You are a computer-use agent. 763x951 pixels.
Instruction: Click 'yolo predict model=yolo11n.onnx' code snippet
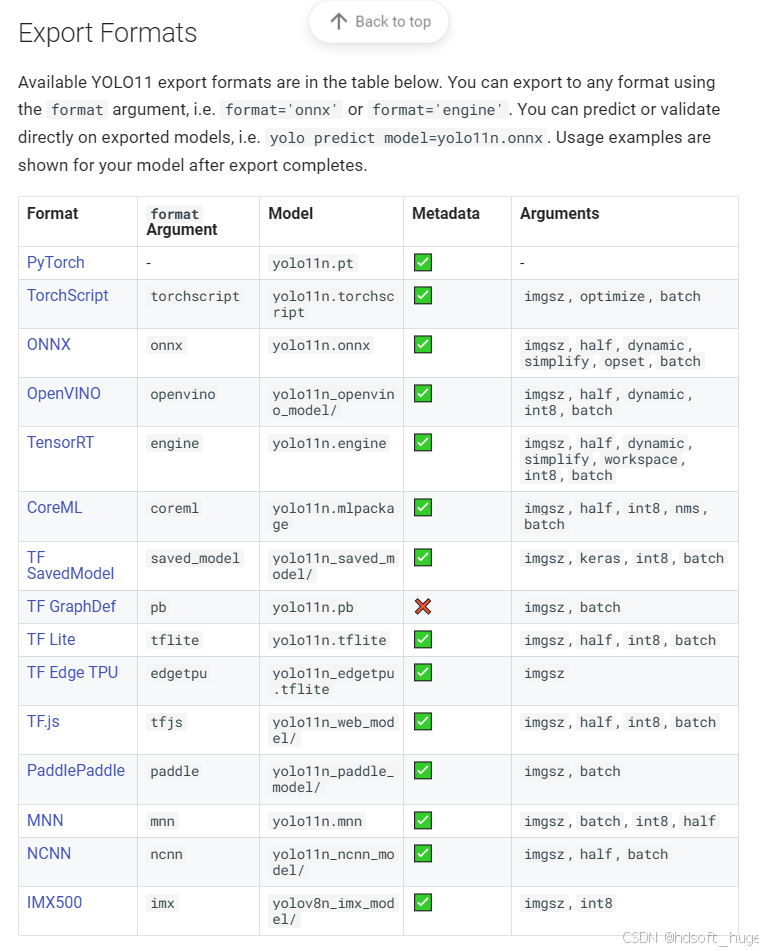(406, 138)
